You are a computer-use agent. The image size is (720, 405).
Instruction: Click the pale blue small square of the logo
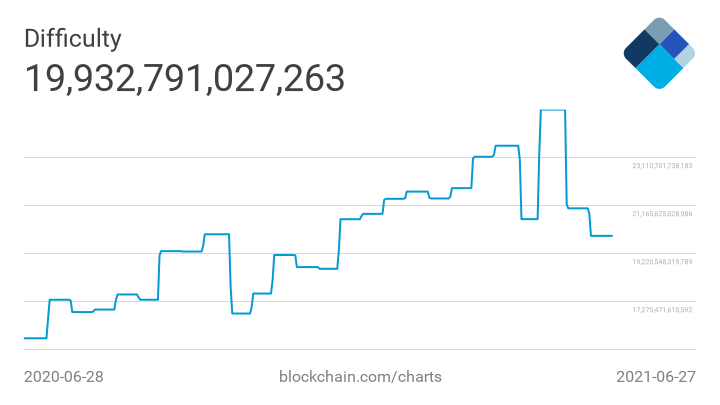[x=685, y=56]
